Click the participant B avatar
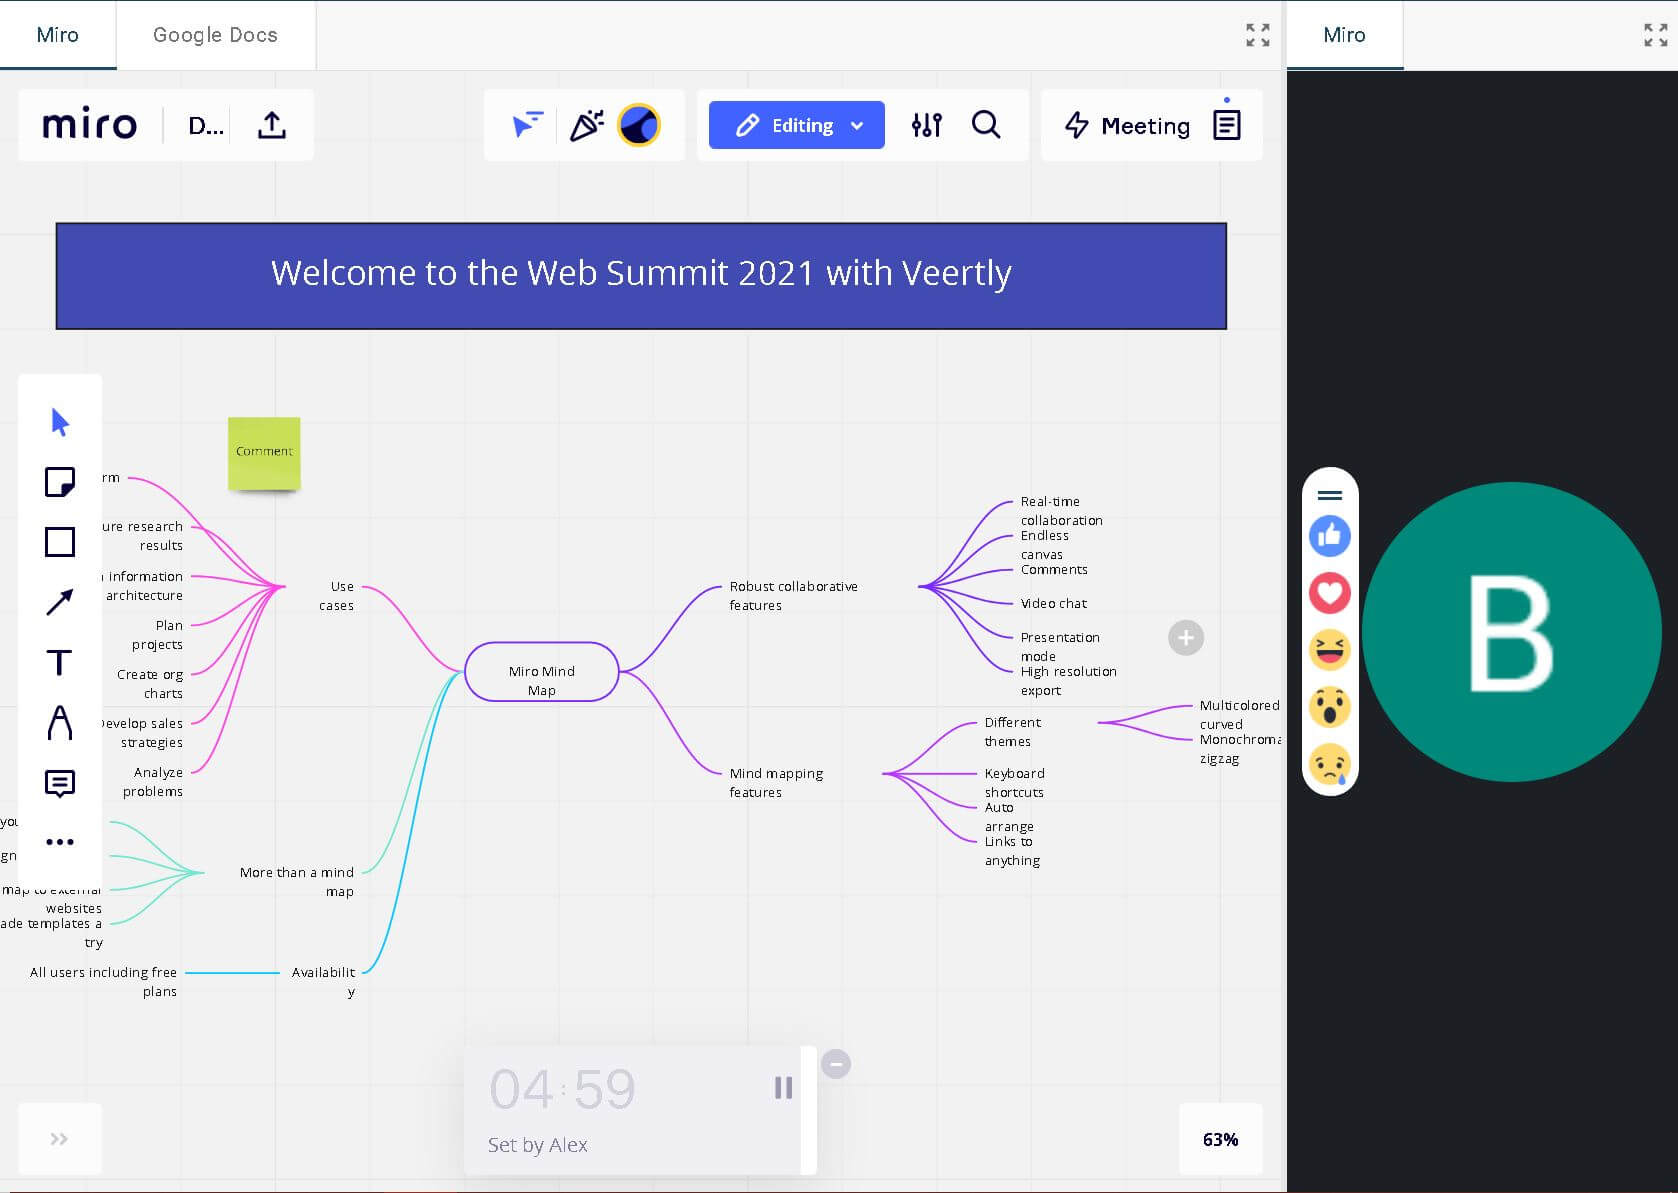1678x1193 pixels. tap(1512, 632)
